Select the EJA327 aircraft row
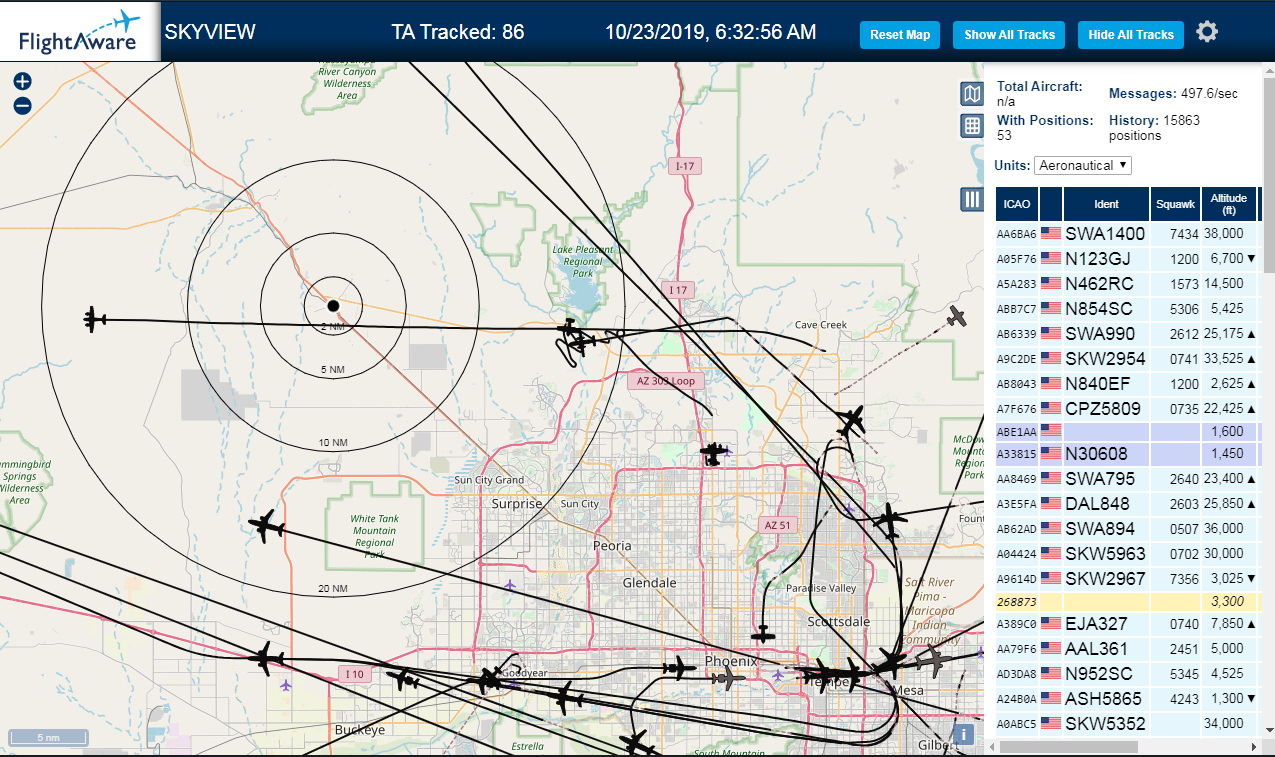Screen dimensions: 1275x757 coord(1127,624)
